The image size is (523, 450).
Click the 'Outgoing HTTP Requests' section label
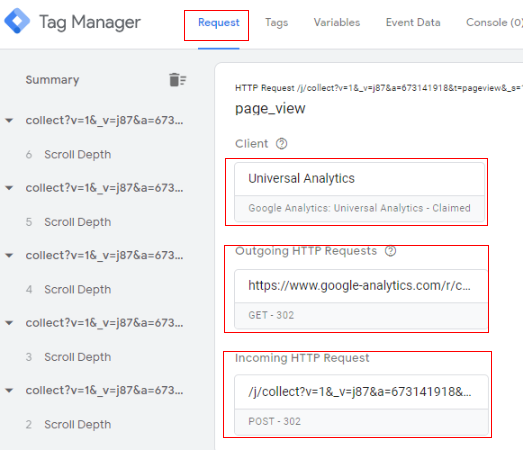pyautogui.click(x=306, y=251)
